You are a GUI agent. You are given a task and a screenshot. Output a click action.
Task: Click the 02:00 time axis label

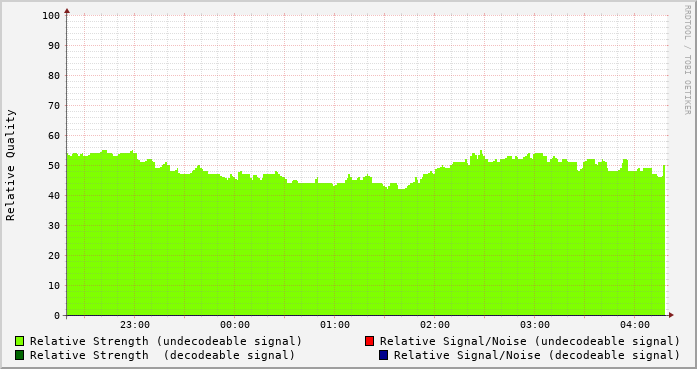click(435, 325)
